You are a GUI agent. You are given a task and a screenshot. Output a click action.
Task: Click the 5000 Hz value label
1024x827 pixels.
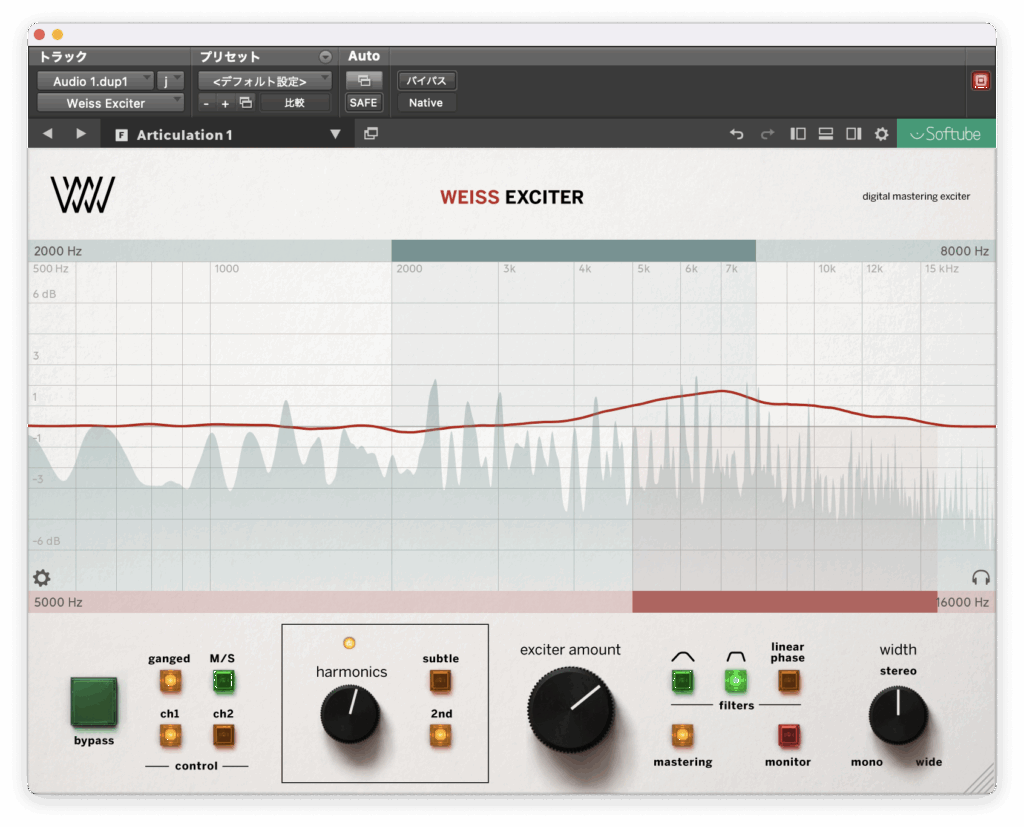[x=58, y=602]
